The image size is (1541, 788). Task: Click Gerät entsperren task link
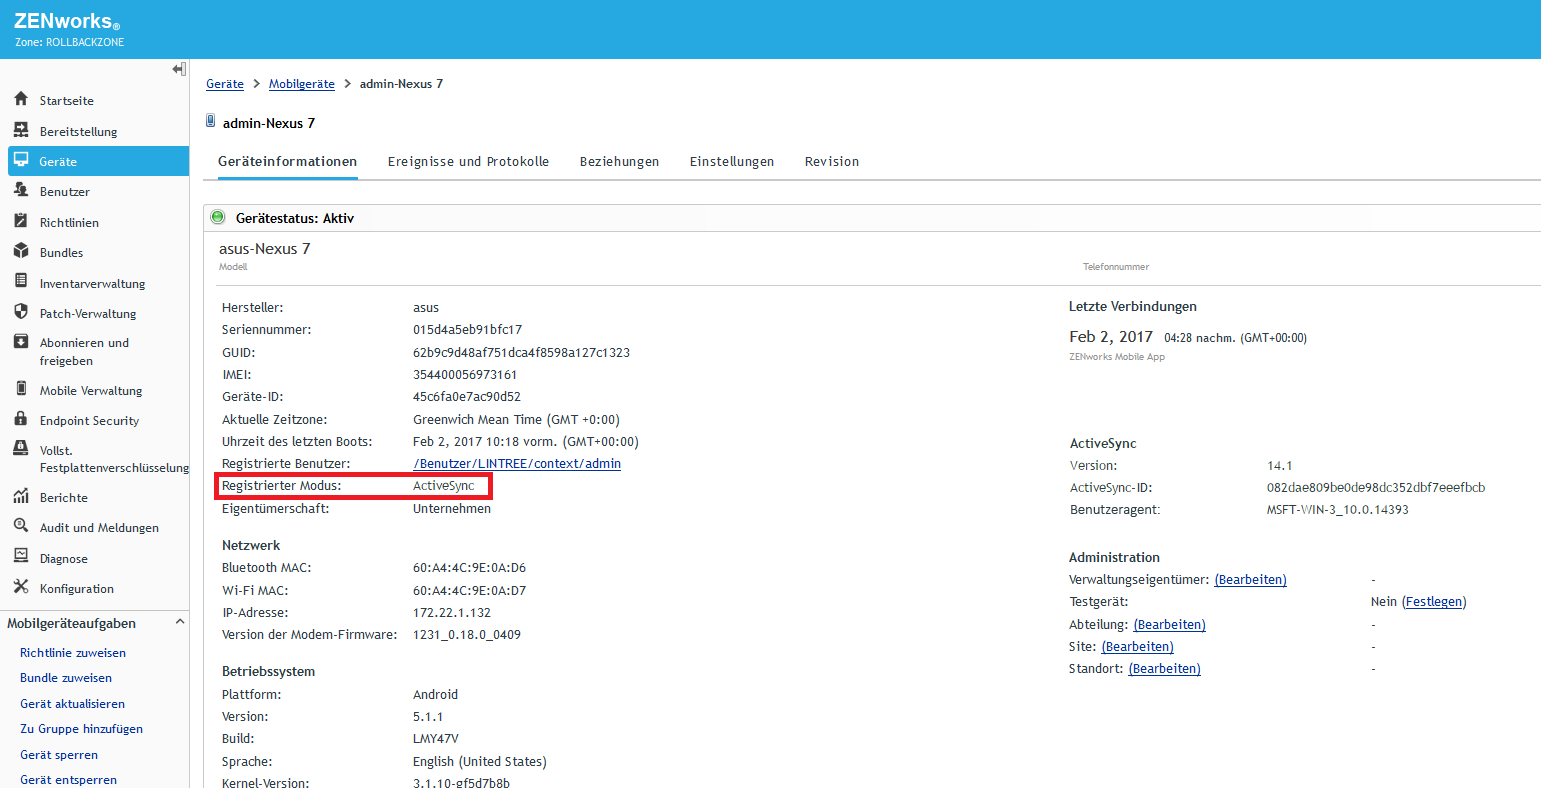(x=68, y=779)
